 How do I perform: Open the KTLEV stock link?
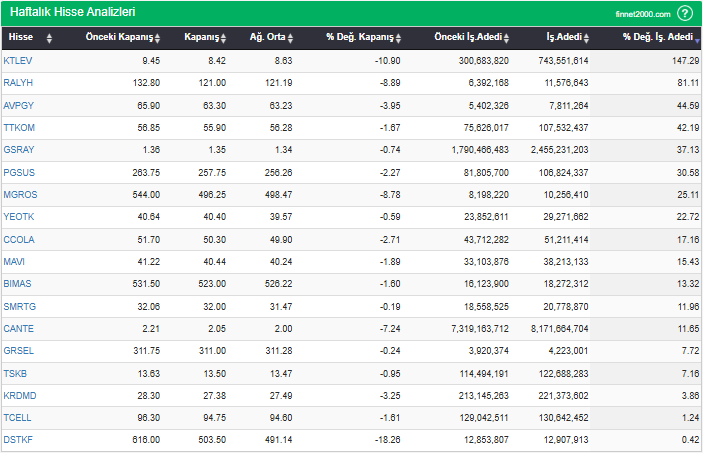[x=18, y=60]
